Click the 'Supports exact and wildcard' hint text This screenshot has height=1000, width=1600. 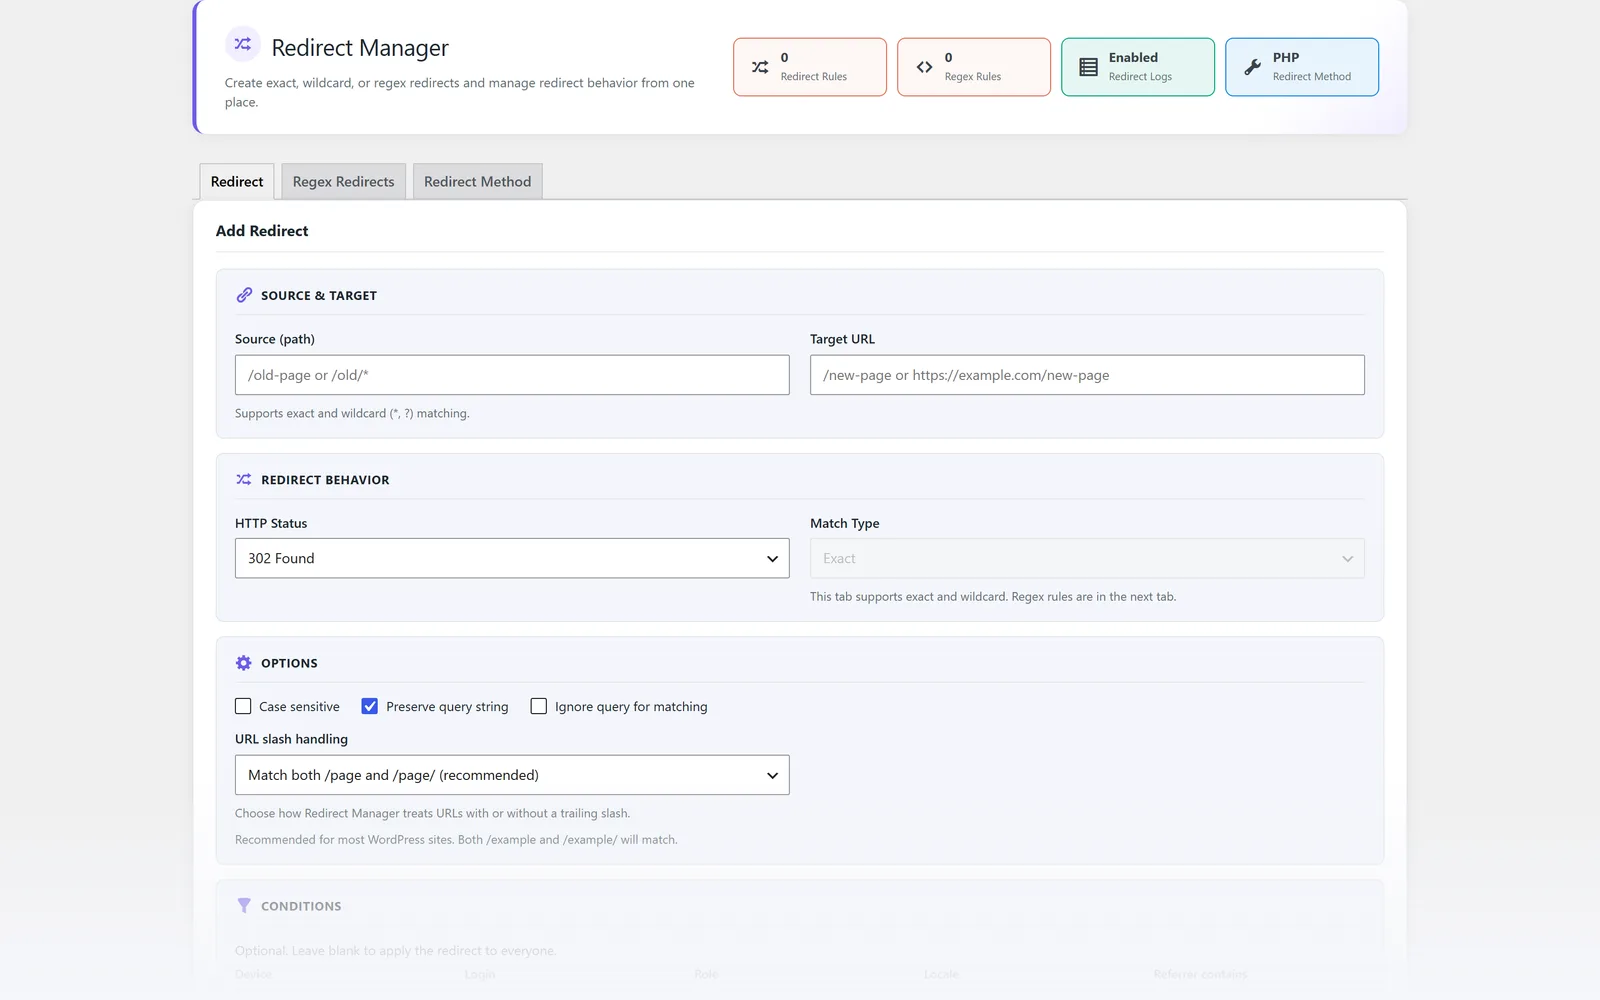352,413
